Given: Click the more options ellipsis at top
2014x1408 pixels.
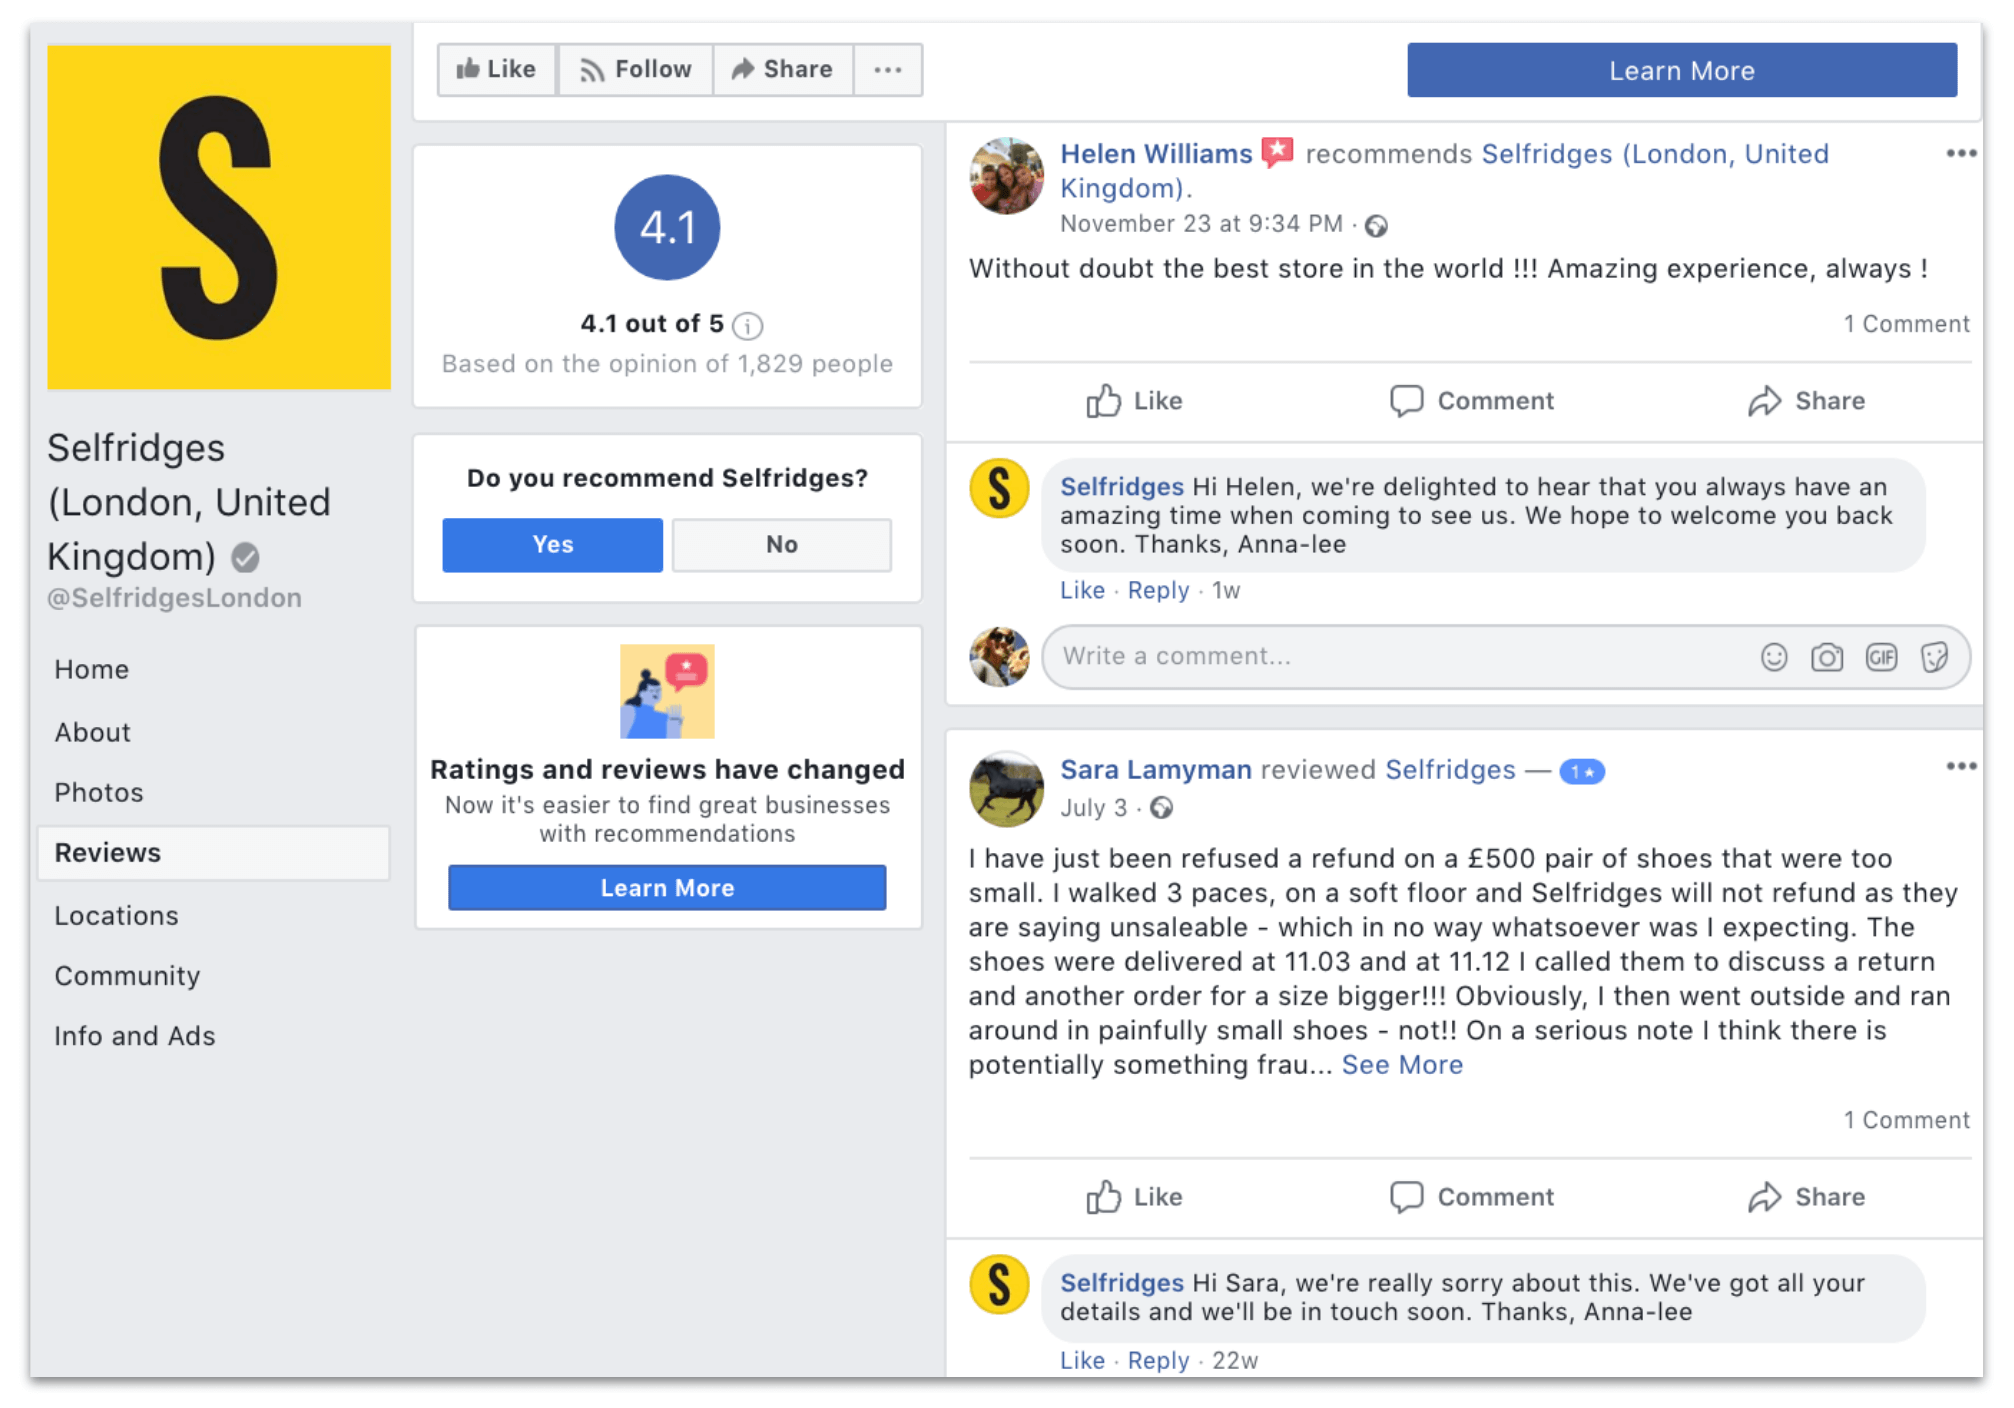Looking at the screenshot, I should click(888, 70).
